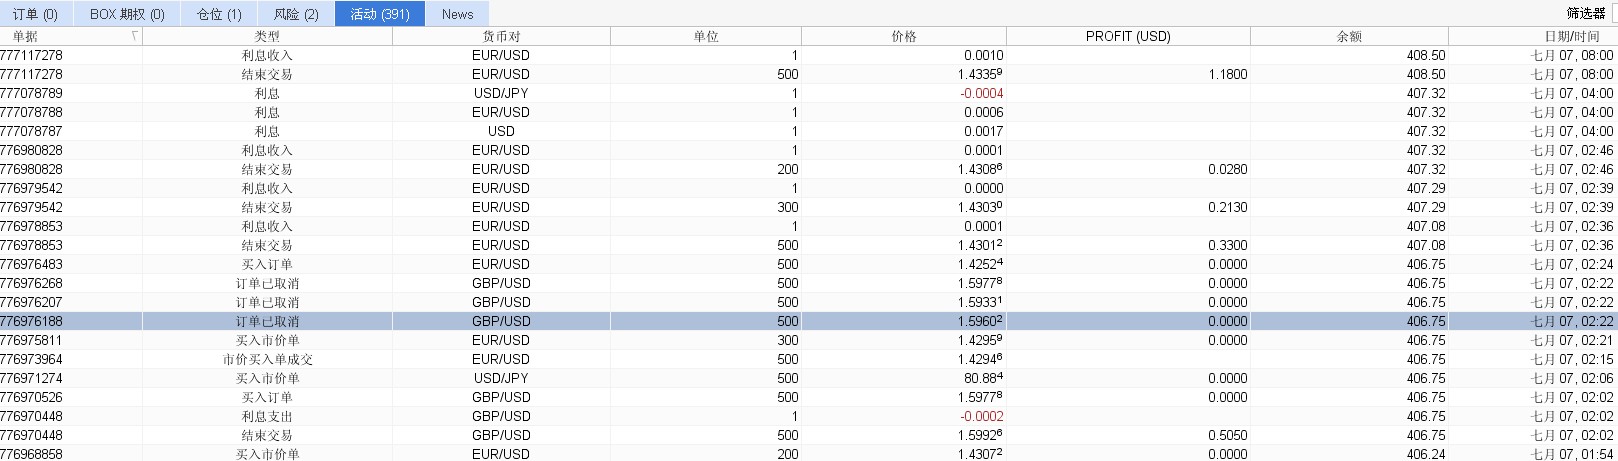Select ticket number 777078788
The width and height of the screenshot is (1618, 461).
[31, 112]
